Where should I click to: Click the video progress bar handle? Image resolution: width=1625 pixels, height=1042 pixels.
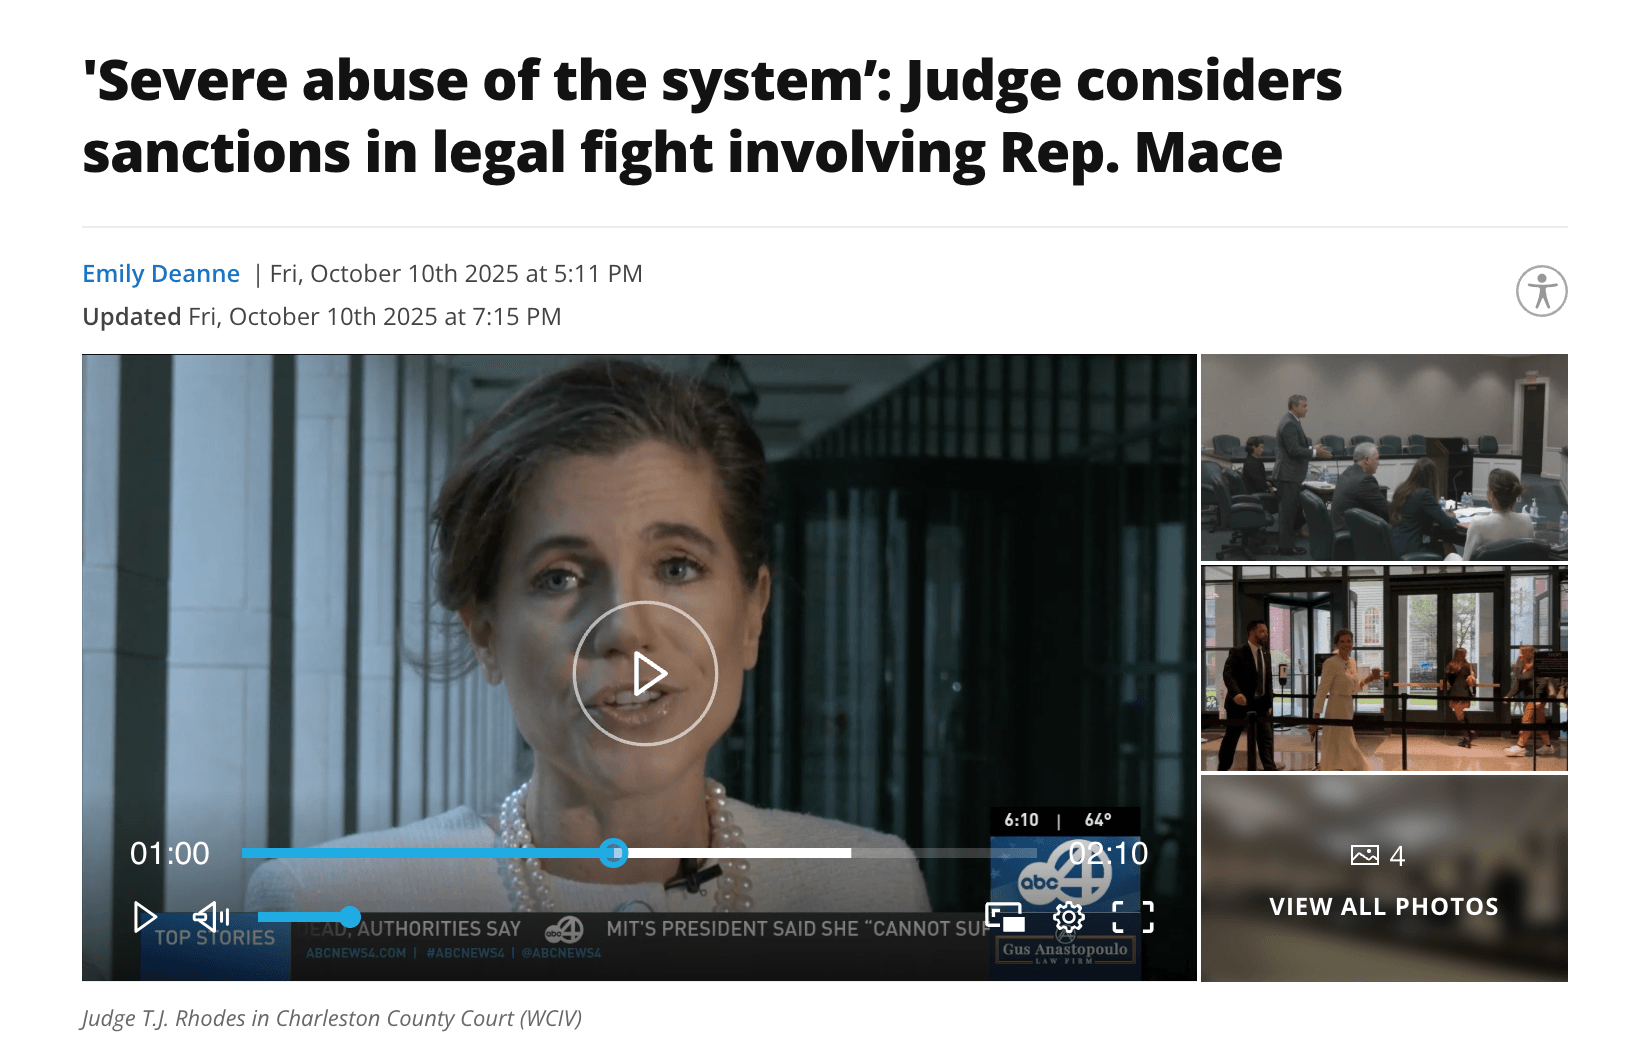[x=614, y=853]
